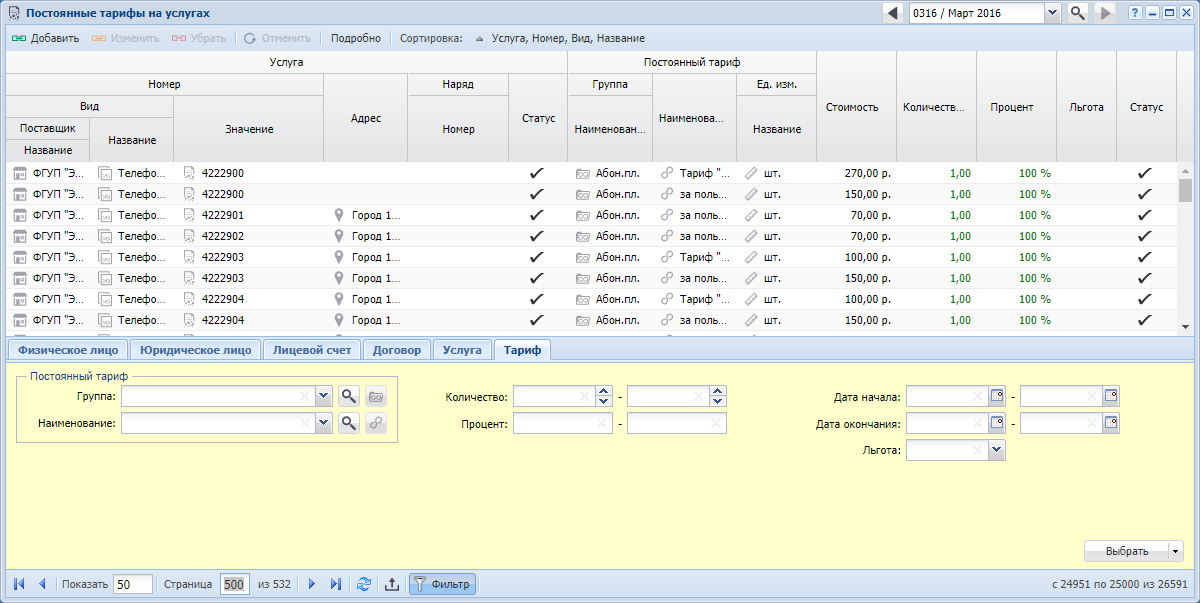This screenshot has height=603, width=1200.
Task: Click the grid scrollbar up arrow
Action: pyautogui.click(x=1185, y=170)
